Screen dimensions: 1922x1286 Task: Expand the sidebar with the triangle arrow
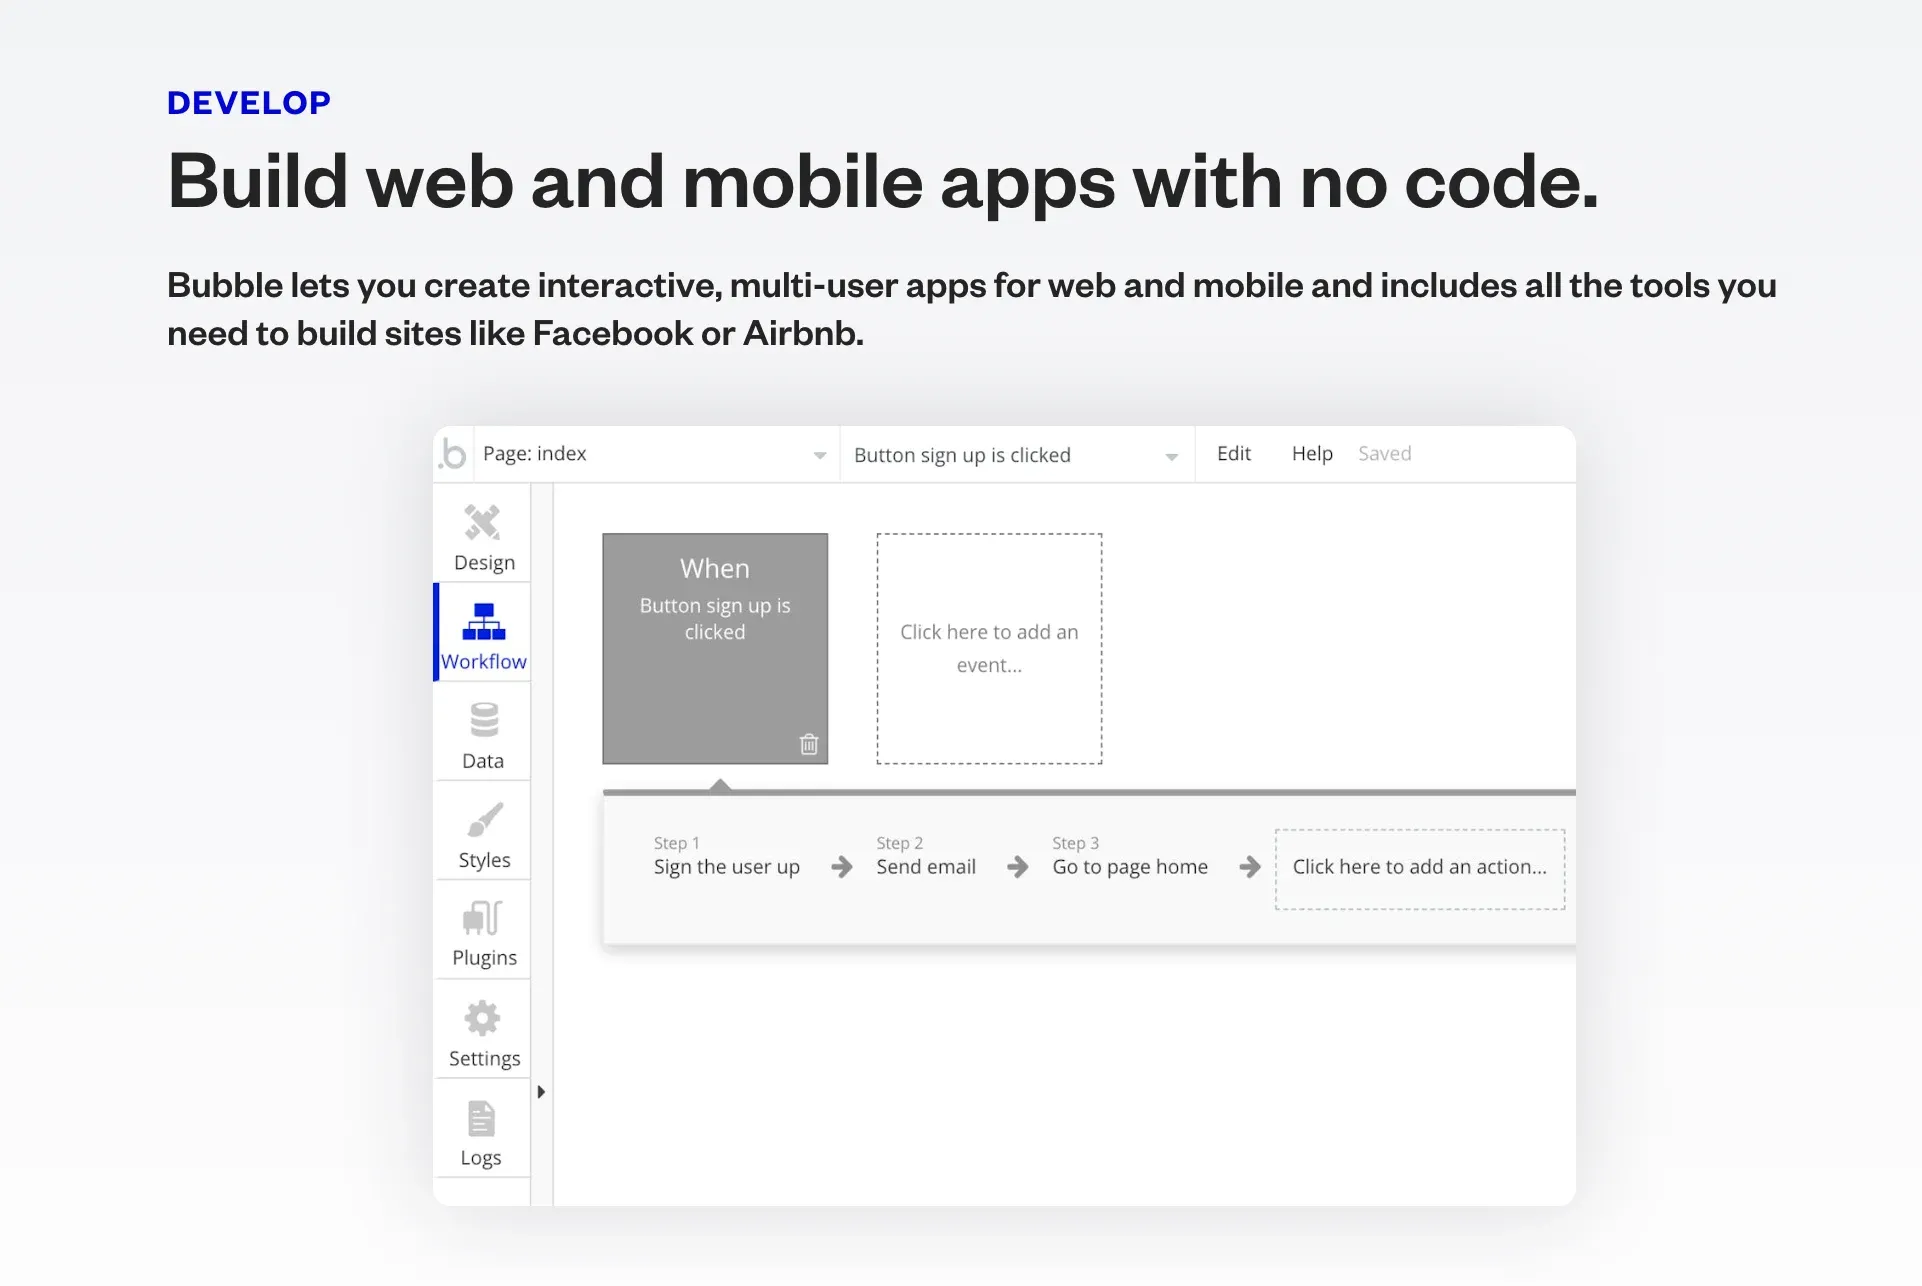tap(541, 1092)
